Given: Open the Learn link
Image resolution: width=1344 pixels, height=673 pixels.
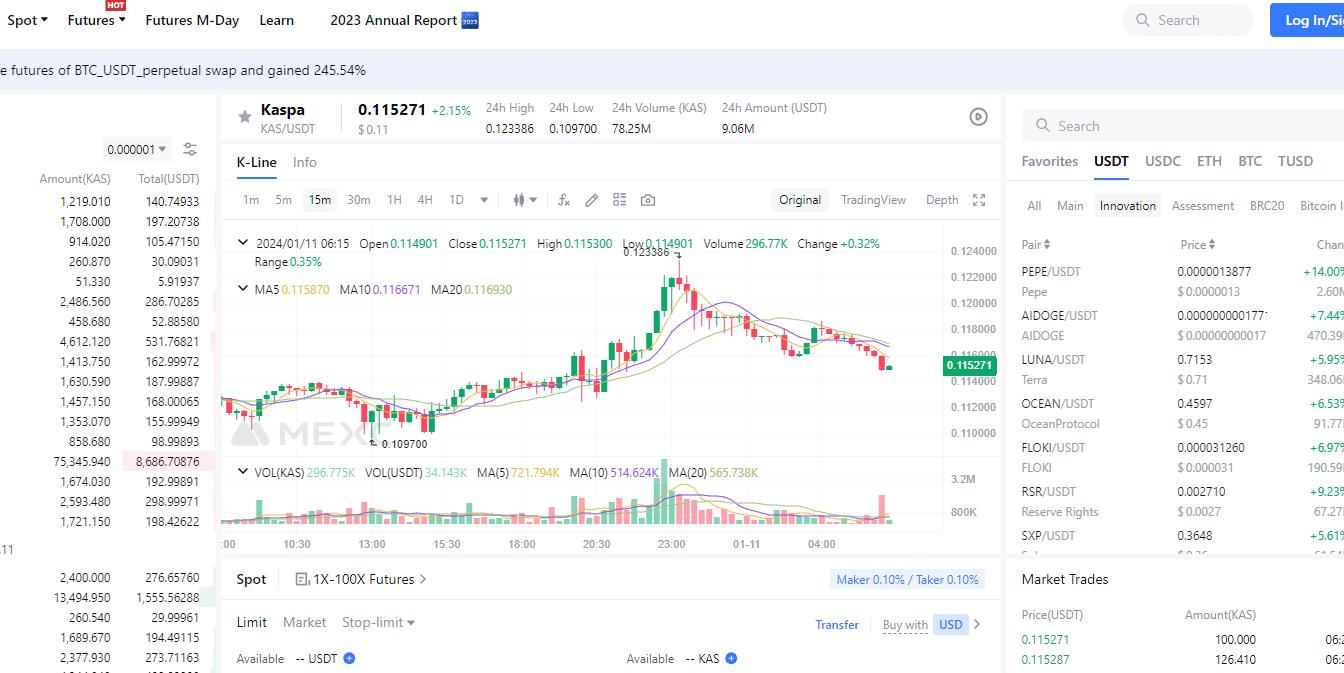Looking at the screenshot, I should [277, 20].
